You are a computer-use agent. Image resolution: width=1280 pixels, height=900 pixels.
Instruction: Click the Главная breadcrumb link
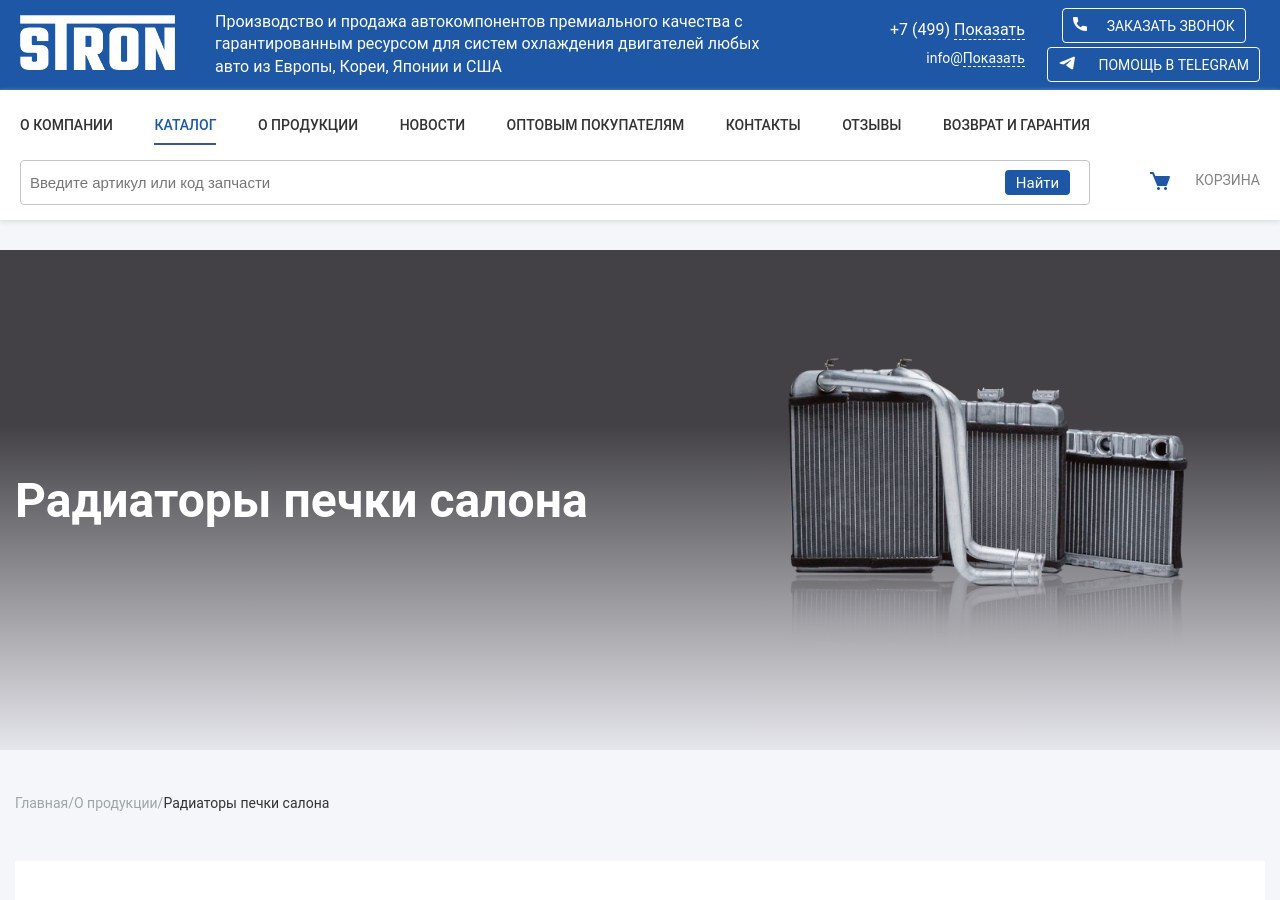(41, 803)
